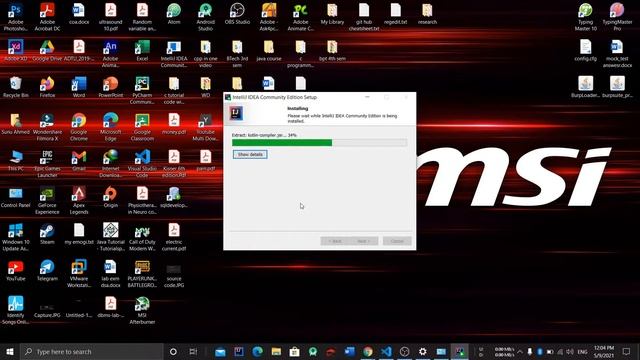640x360 pixels.
Task: Select the GeForce Experience shortcut
Action: [47, 200]
